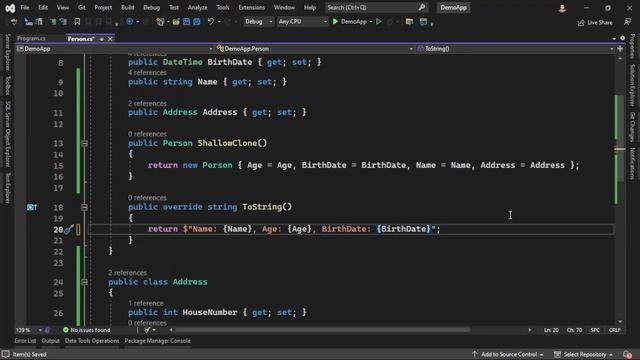Image resolution: width=640 pixels, height=360 pixels.
Task: Click the feedback icon beside Live Share
Action: (x=627, y=22)
